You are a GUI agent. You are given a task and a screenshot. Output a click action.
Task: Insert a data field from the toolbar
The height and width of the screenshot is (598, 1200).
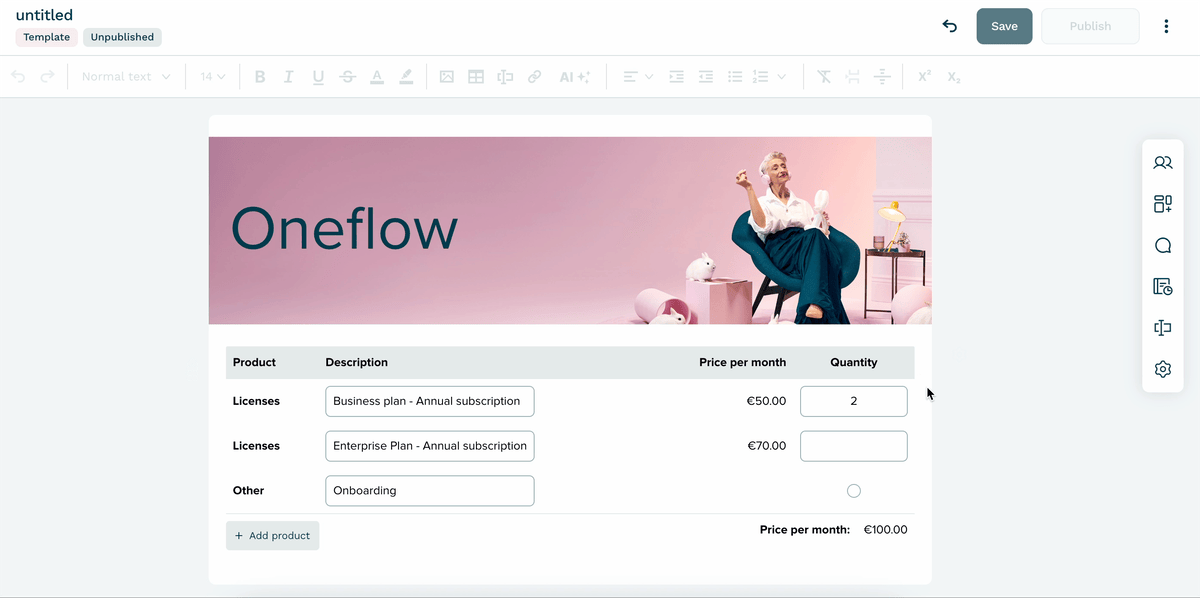[x=505, y=77]
